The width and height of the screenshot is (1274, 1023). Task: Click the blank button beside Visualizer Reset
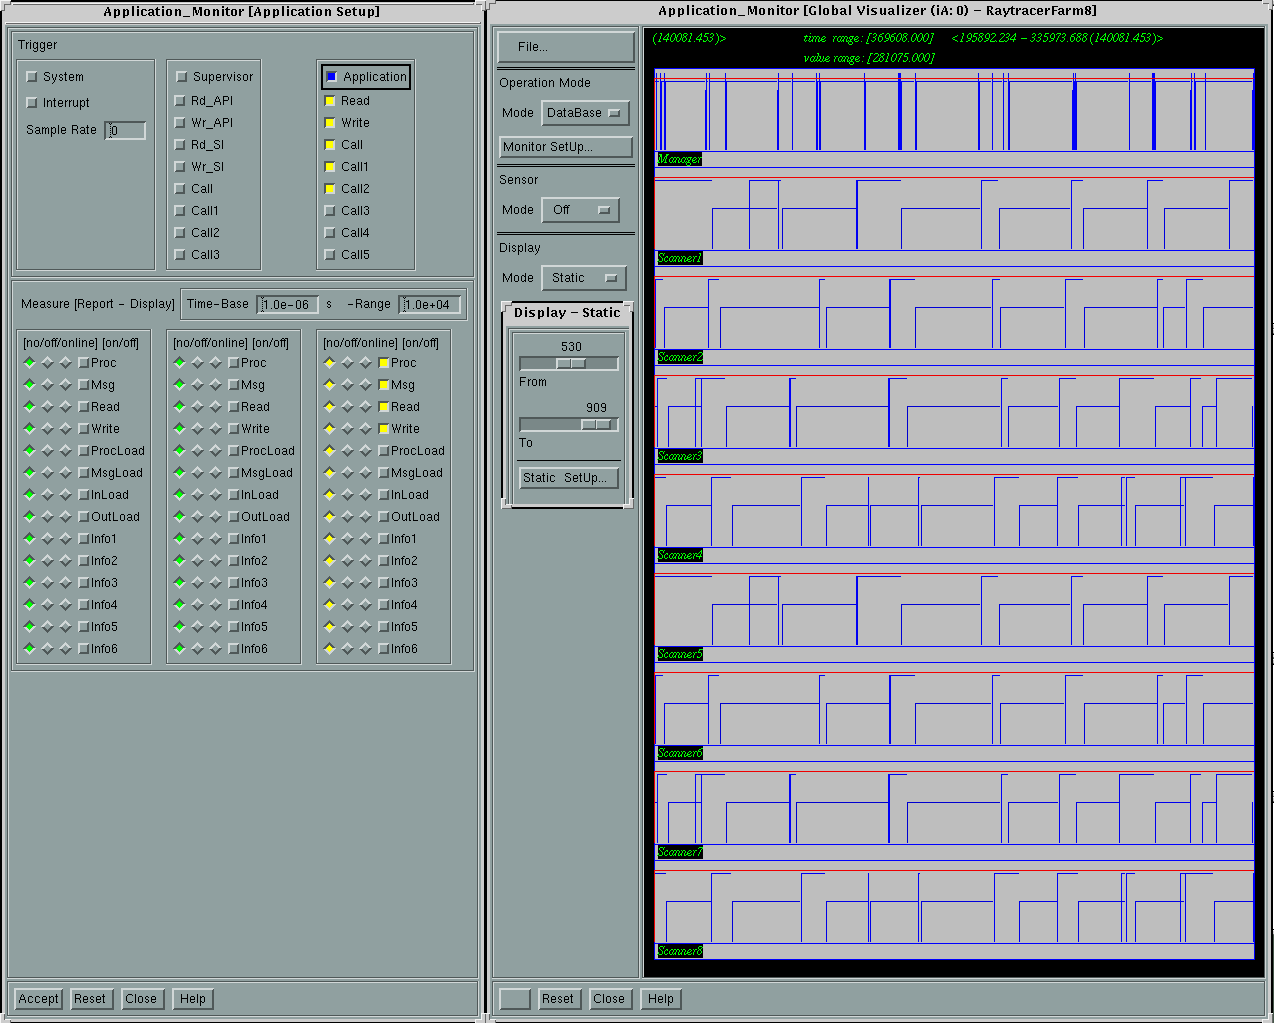pos(515,999)
